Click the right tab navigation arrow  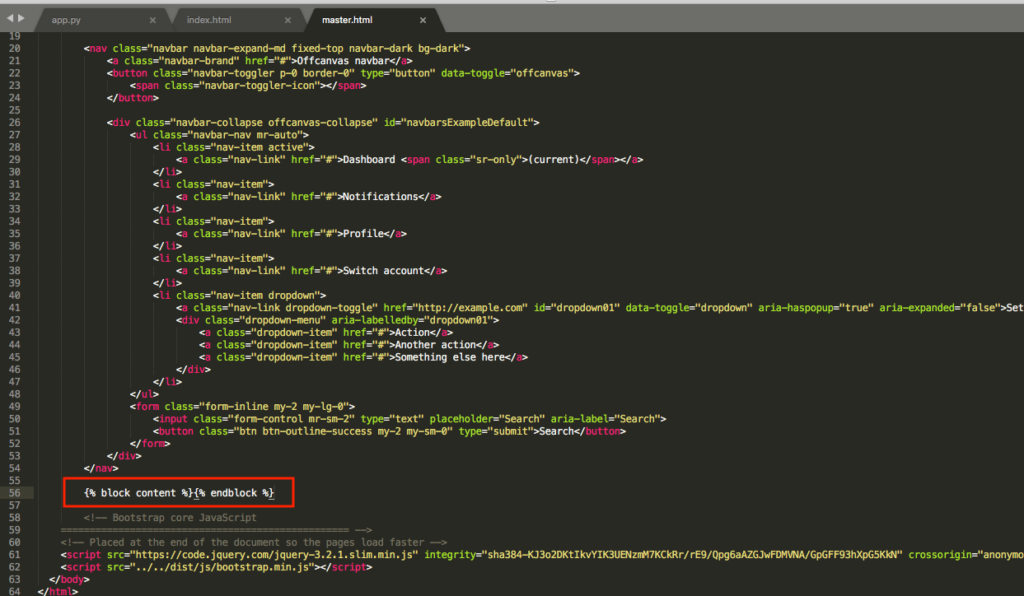pyautogui.click(x=20, y=19)
